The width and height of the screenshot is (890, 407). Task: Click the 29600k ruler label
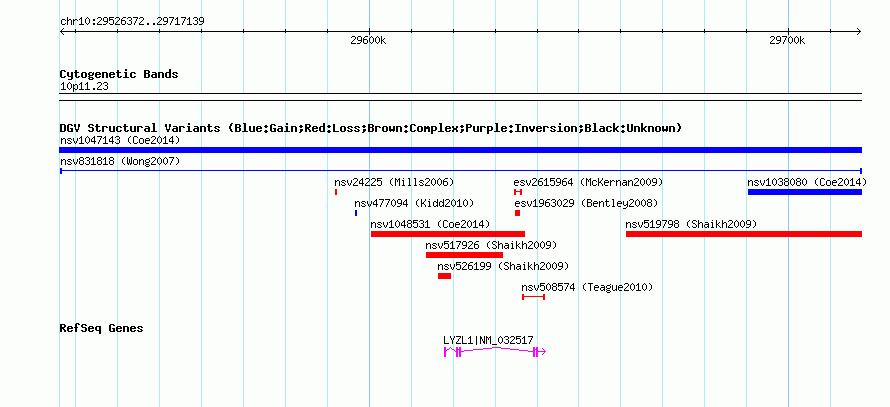[368, 40]
